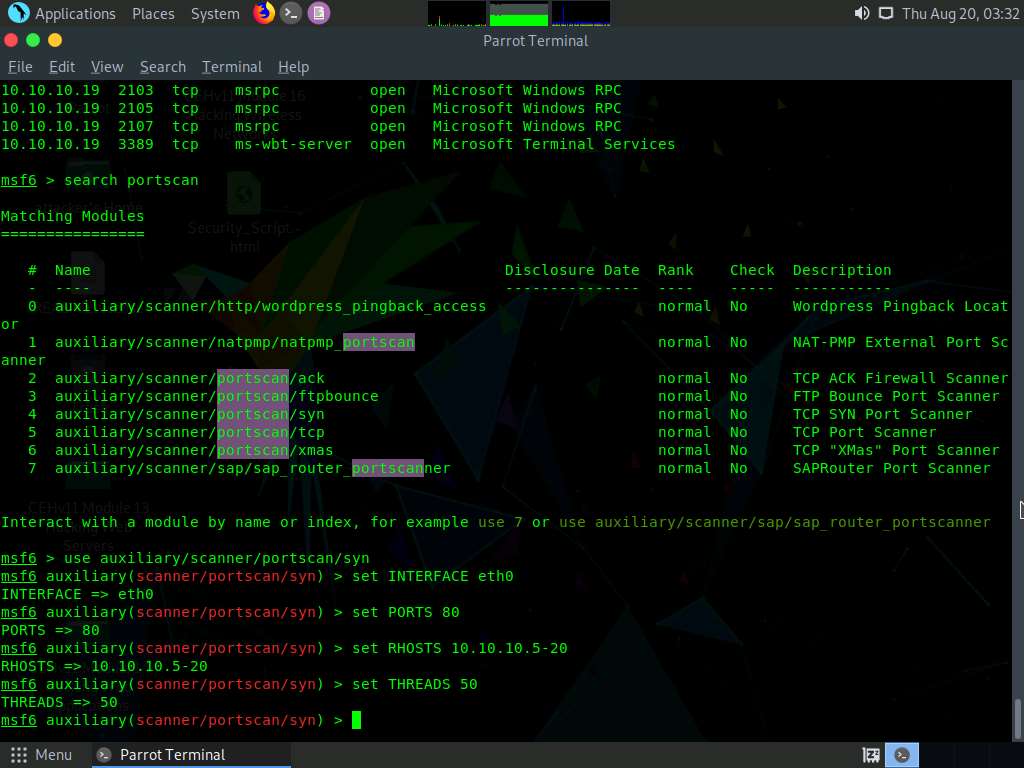Open the Parrot logo Applications icon
Image resolution: width=1024 pixels, height=768 pixels.
point(18,12)
